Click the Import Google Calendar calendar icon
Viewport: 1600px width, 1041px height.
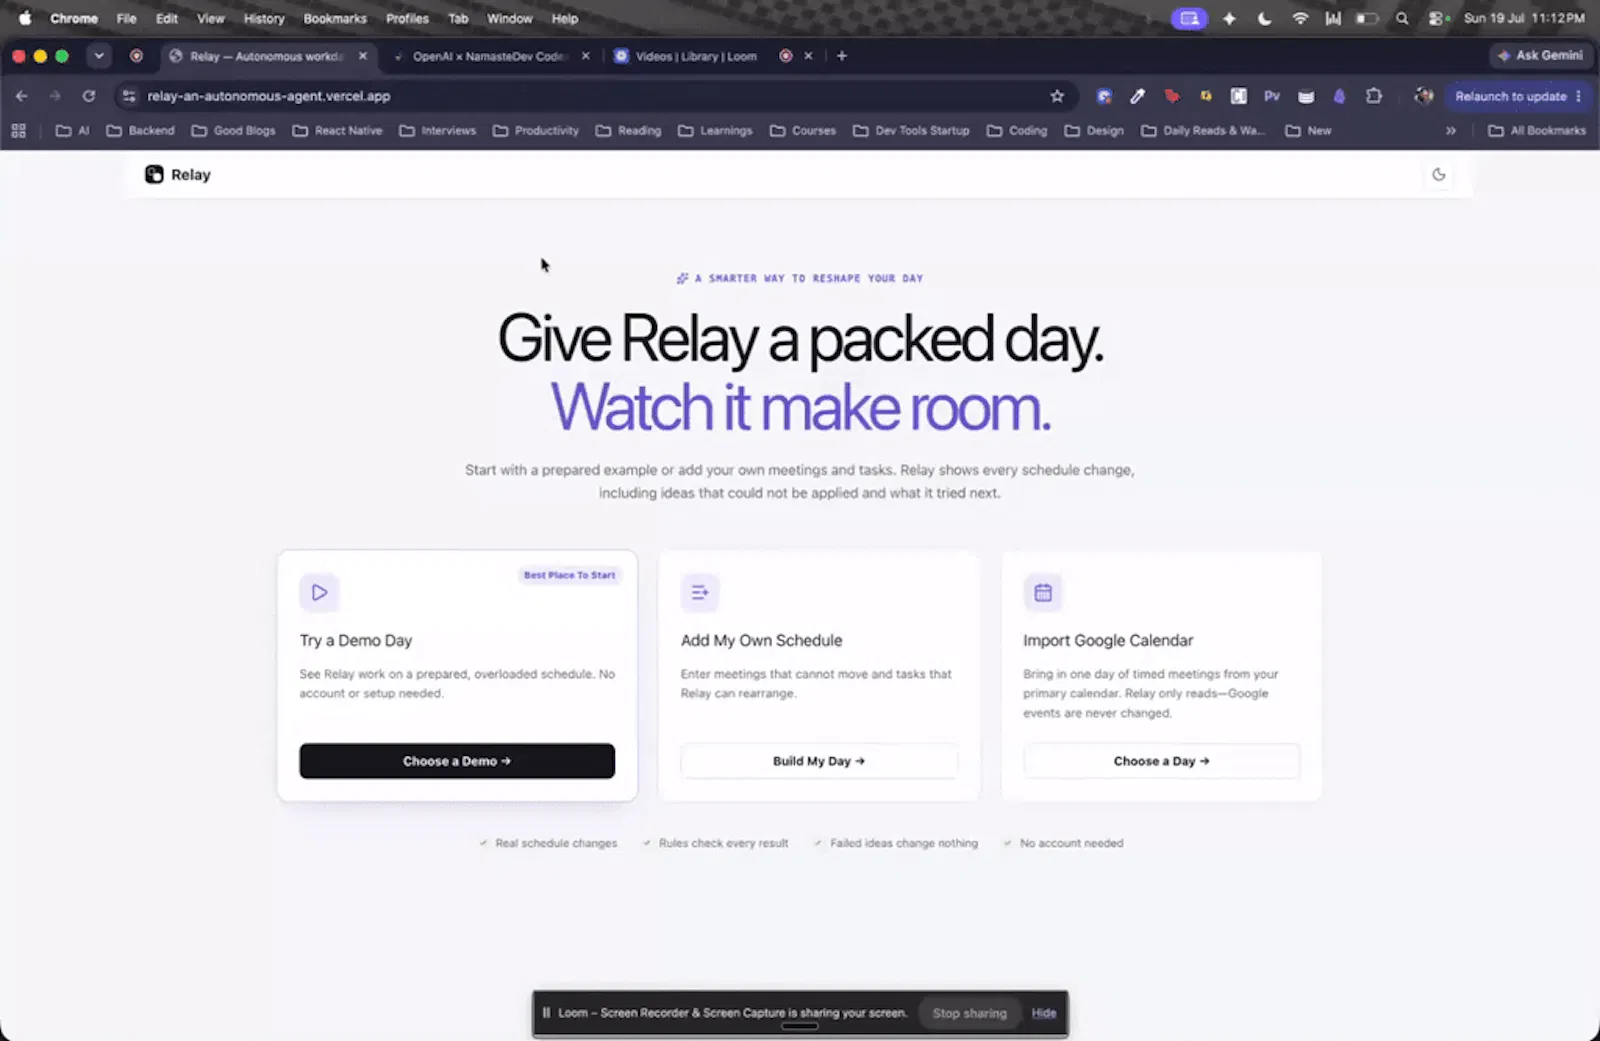pyautogui.click(x=1043, y=593)
